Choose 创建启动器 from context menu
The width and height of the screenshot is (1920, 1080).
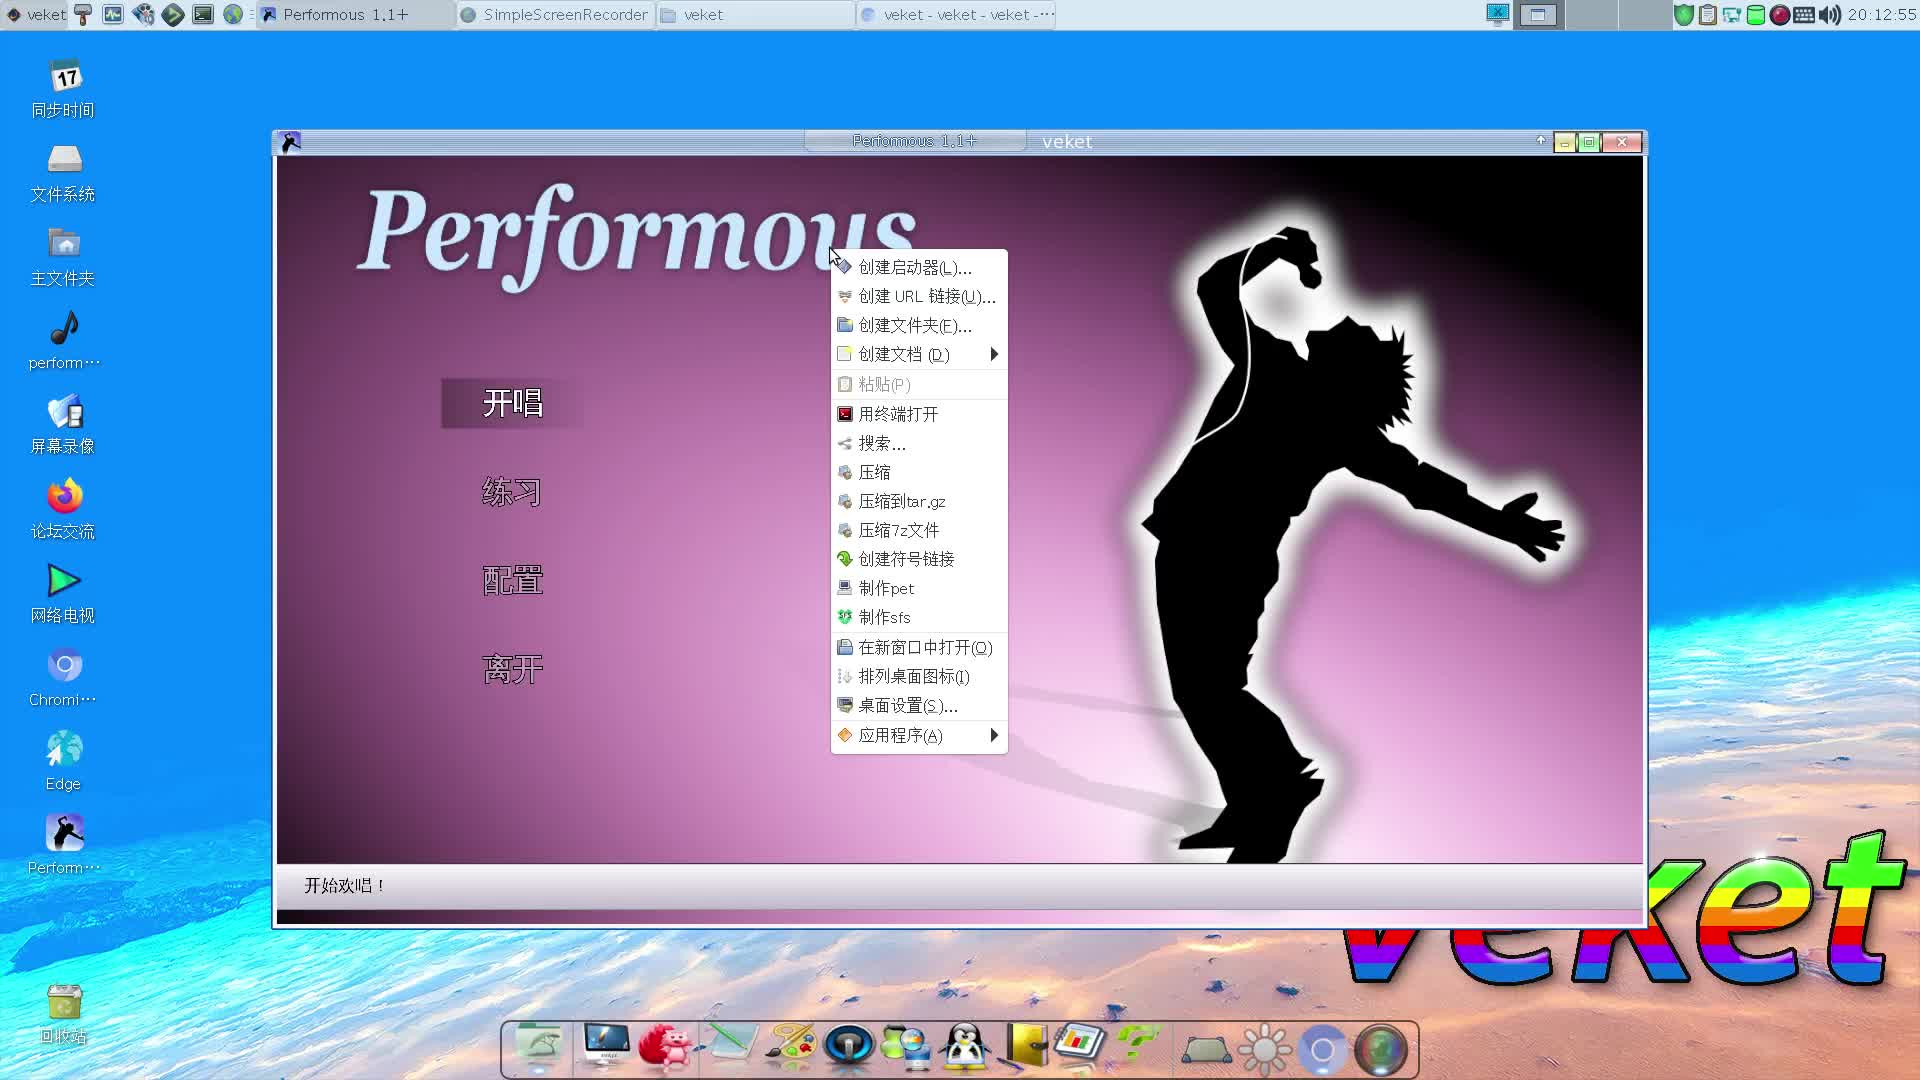919,267
